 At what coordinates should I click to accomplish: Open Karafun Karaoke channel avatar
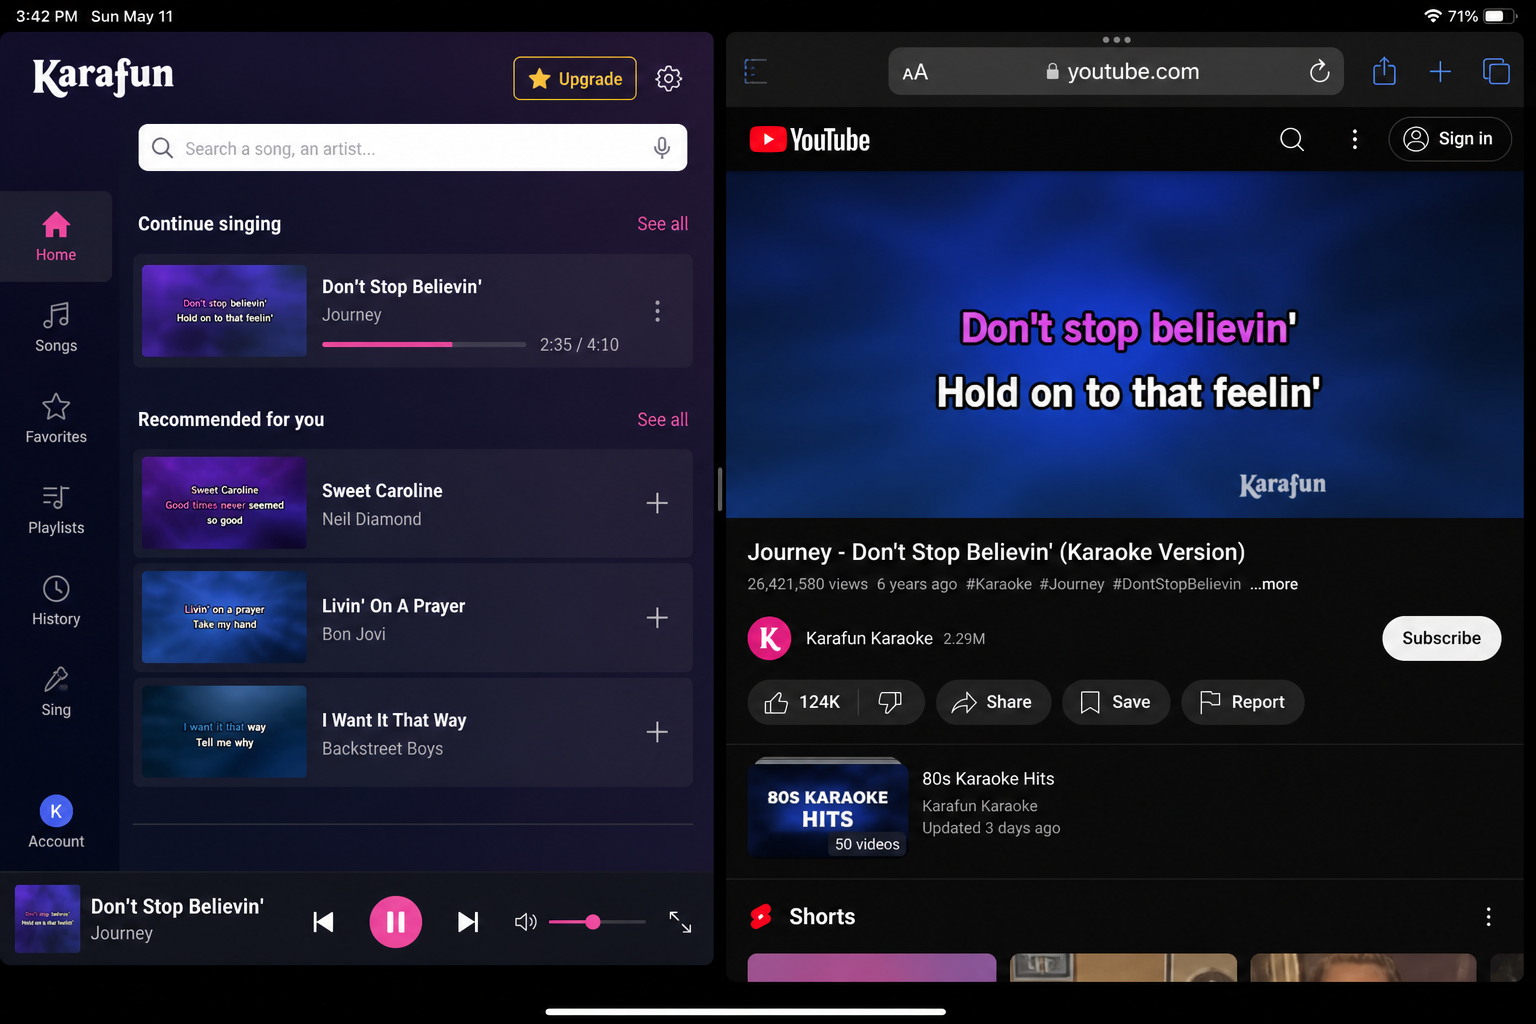point(769,638)
